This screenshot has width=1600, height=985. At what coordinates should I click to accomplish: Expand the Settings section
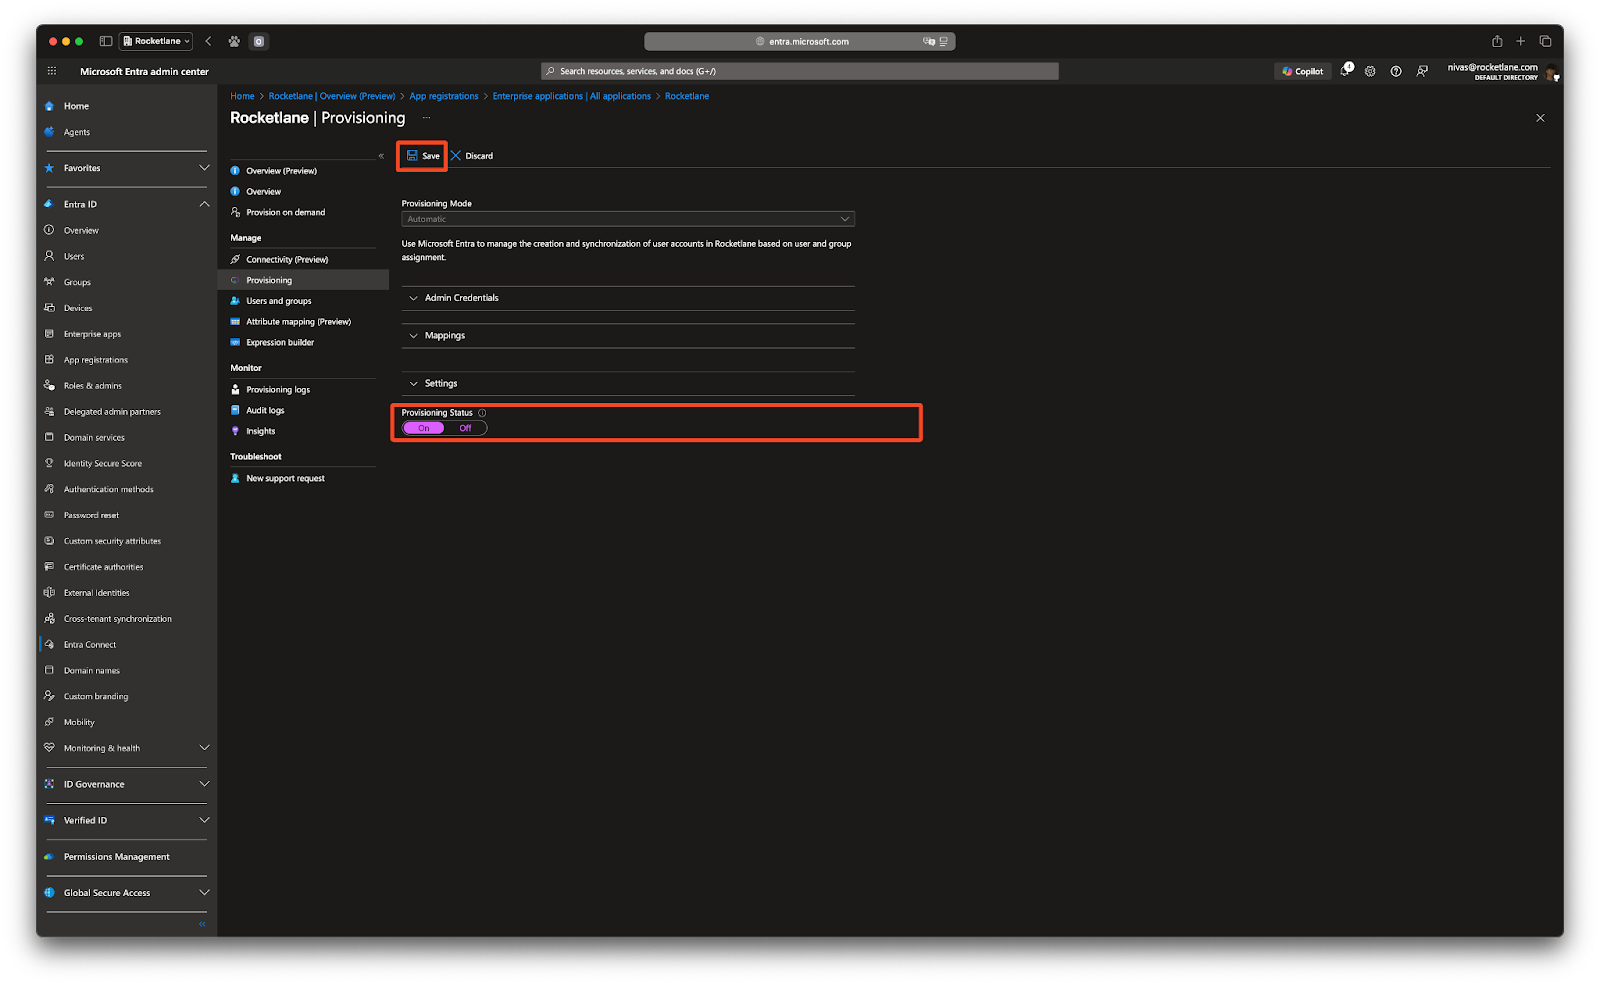628,384
